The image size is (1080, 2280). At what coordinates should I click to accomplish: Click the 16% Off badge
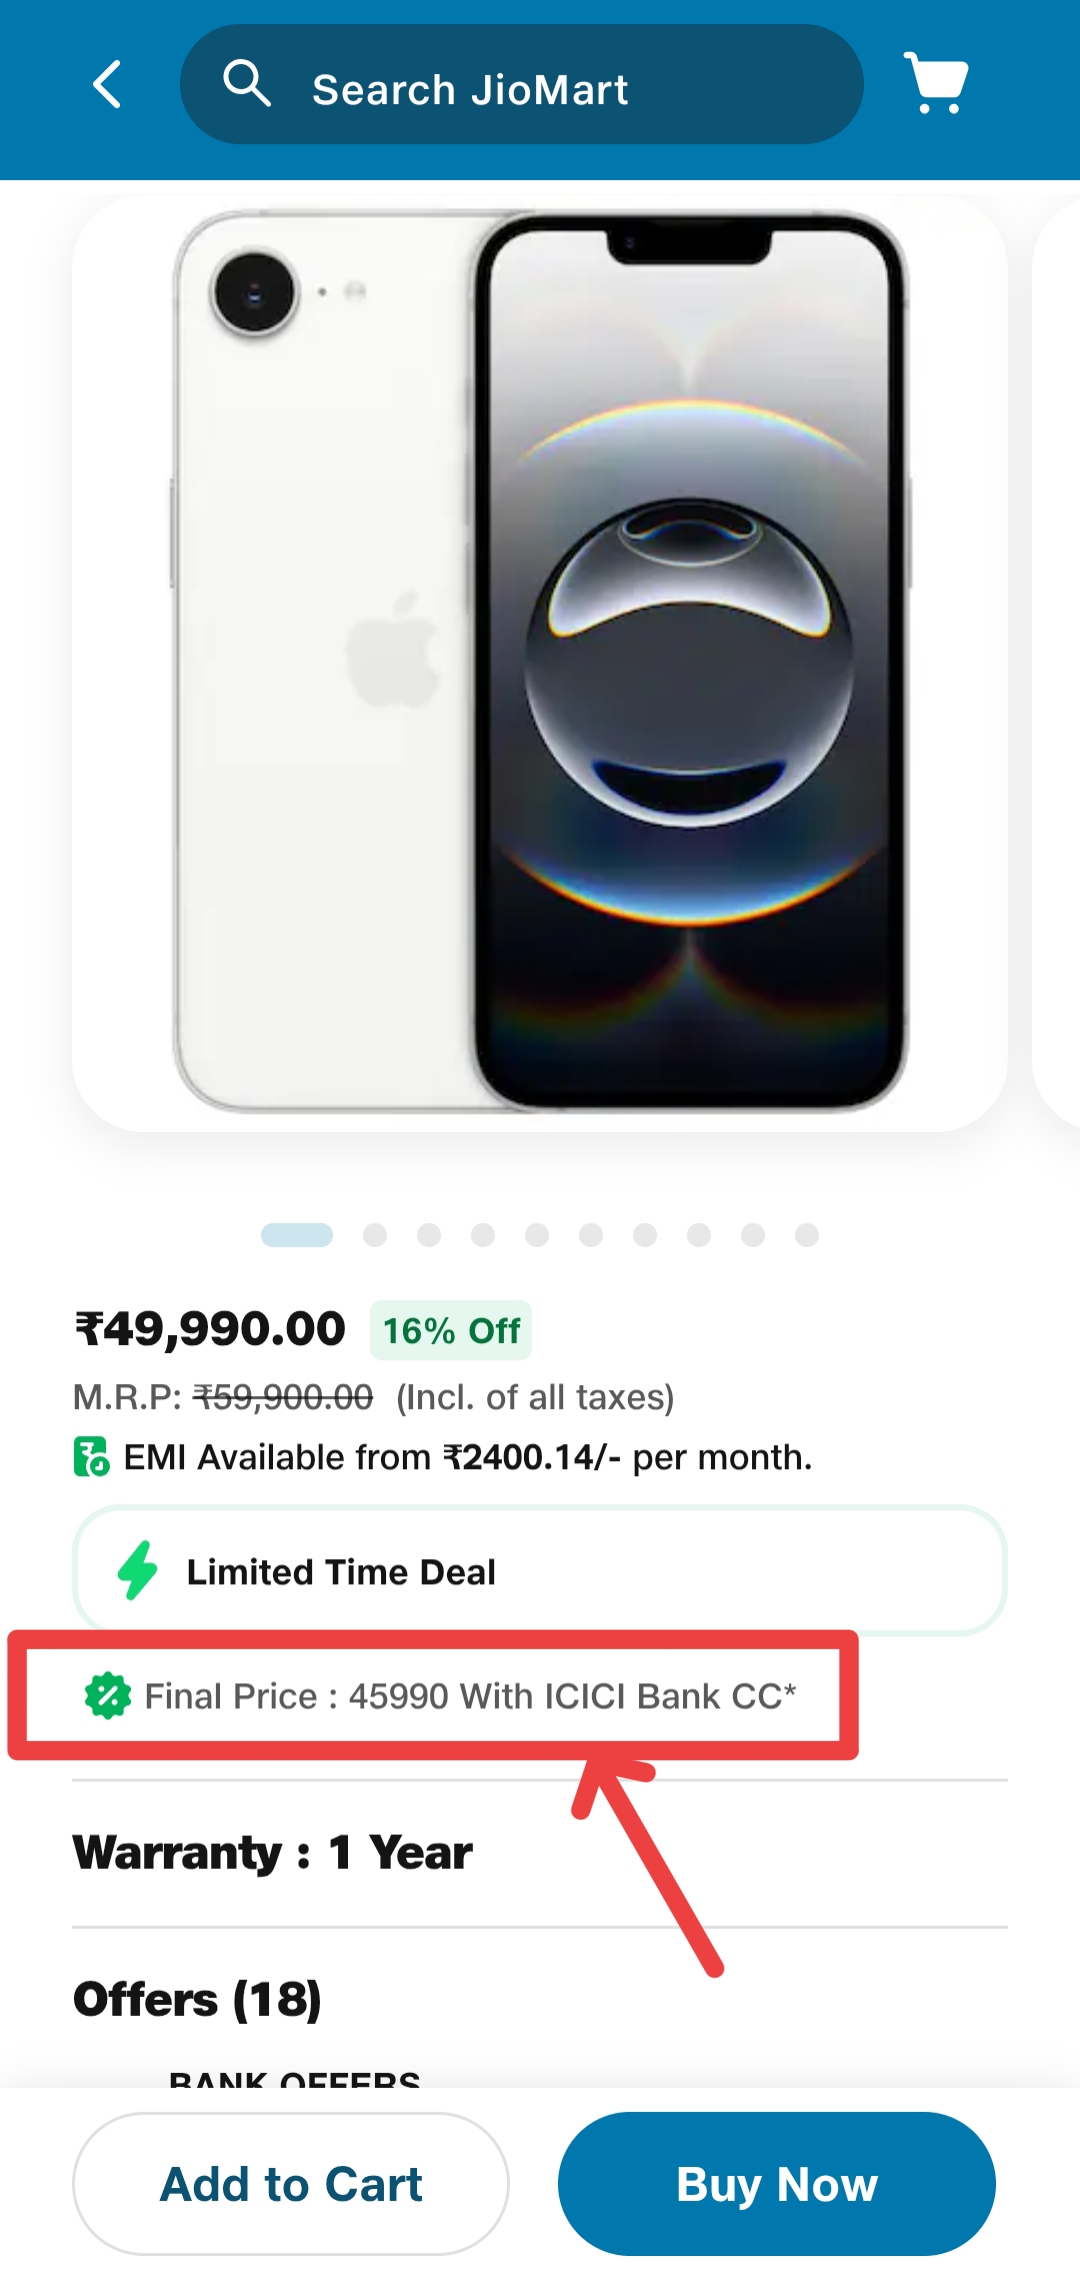[x=449, y=1329]
